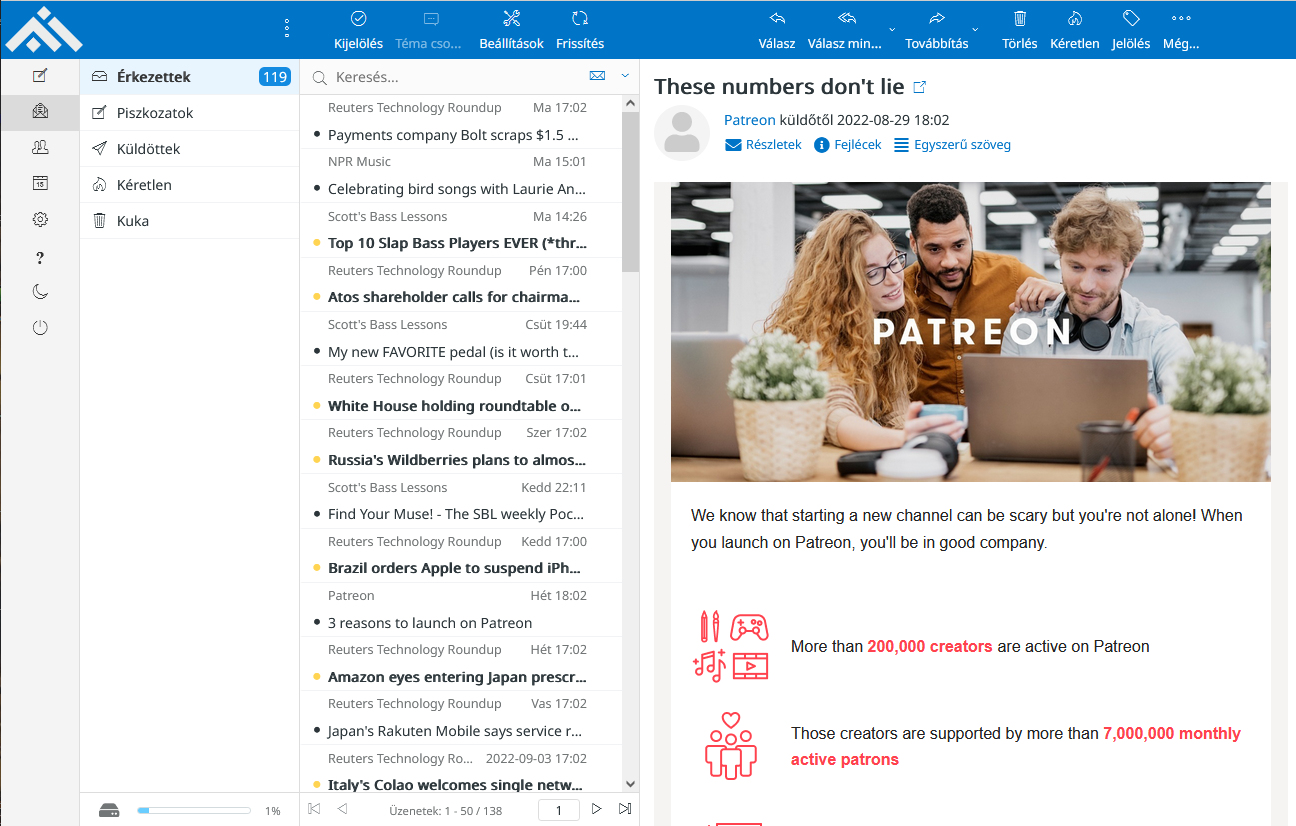The image size is (1296, 826).
Task: Go to last page of messages
Action: pos(625,809)
